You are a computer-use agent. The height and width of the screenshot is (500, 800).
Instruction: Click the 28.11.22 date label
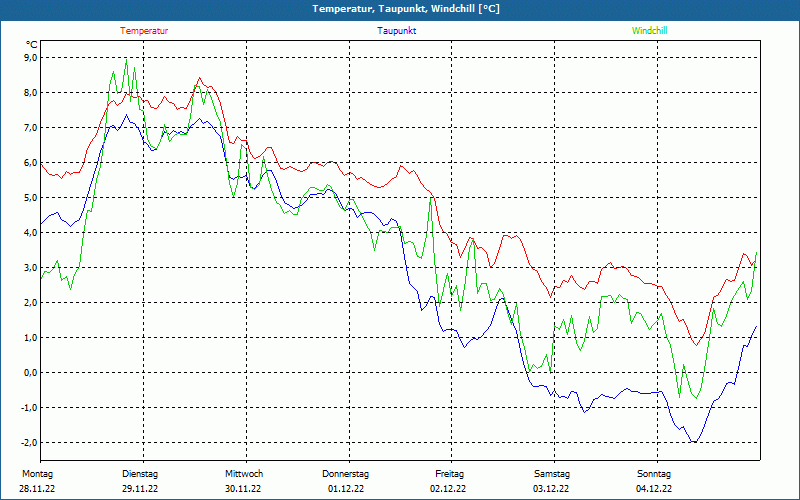[x=37, y=489]
